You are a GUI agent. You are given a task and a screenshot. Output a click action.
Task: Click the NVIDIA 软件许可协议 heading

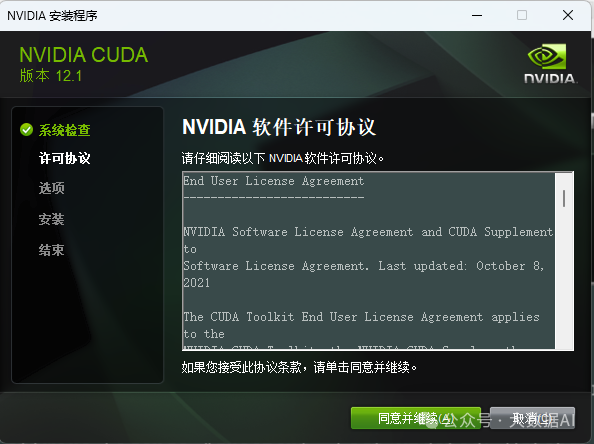pyautogui.click(x=279, y=127)
